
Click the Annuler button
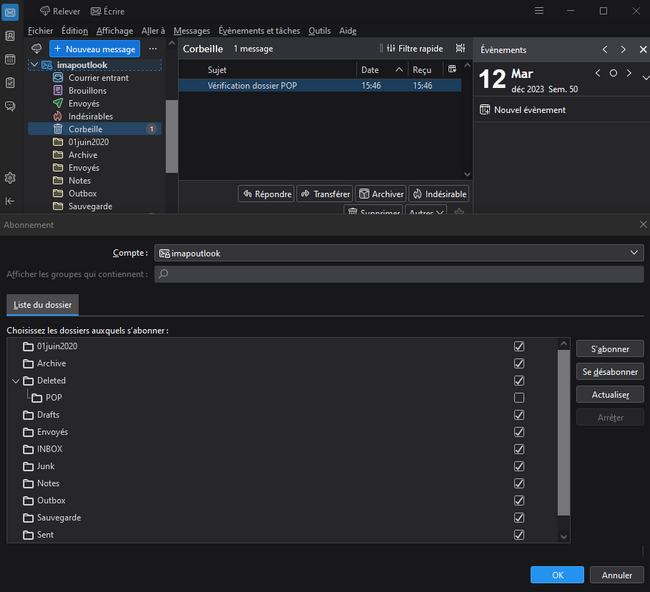pos(617,575)
